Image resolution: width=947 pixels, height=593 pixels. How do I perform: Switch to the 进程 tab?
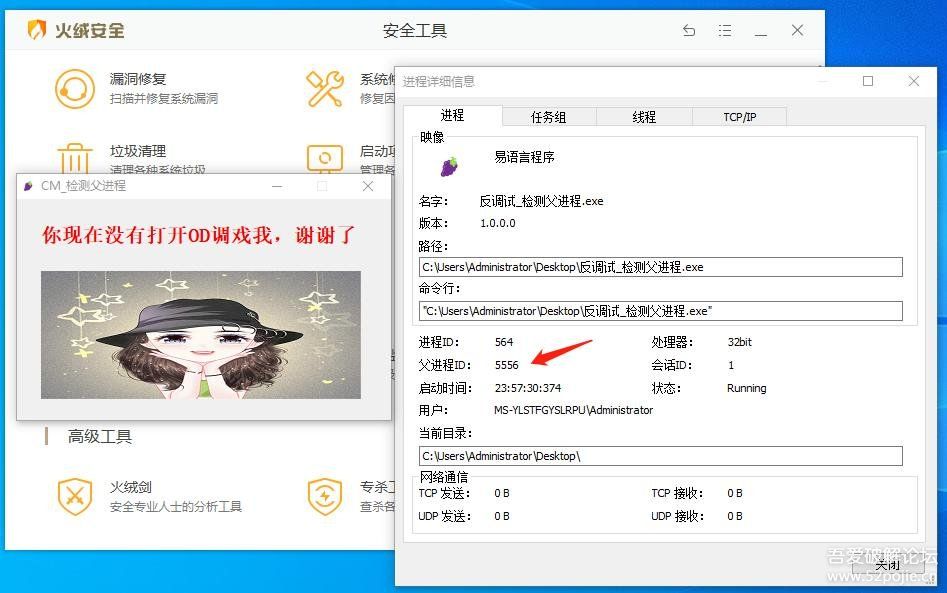pyautogui.click(x=452, y=116)
